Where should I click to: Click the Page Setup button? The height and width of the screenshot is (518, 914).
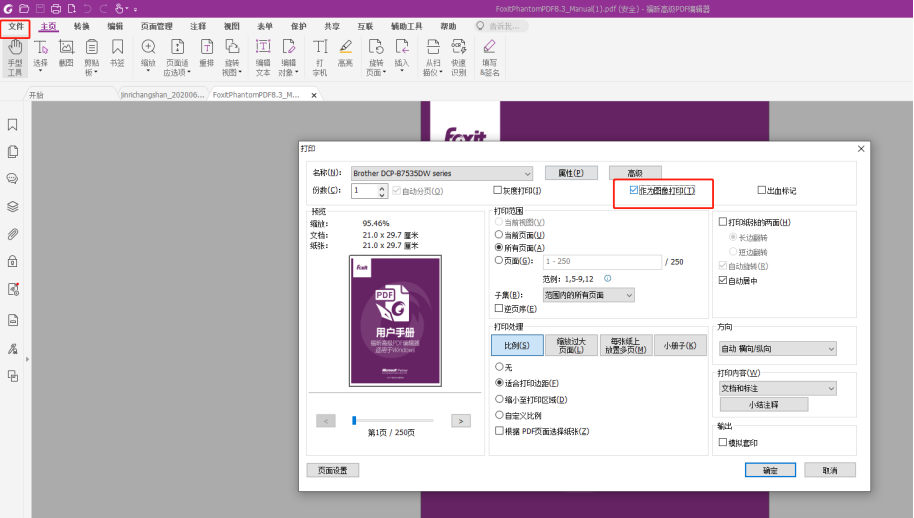tap(333, 470)
